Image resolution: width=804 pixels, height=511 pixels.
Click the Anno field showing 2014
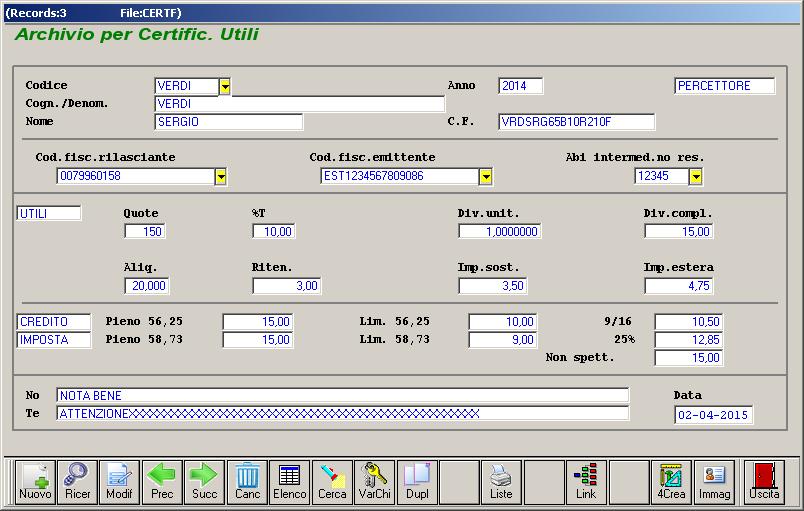coord(520,86)
